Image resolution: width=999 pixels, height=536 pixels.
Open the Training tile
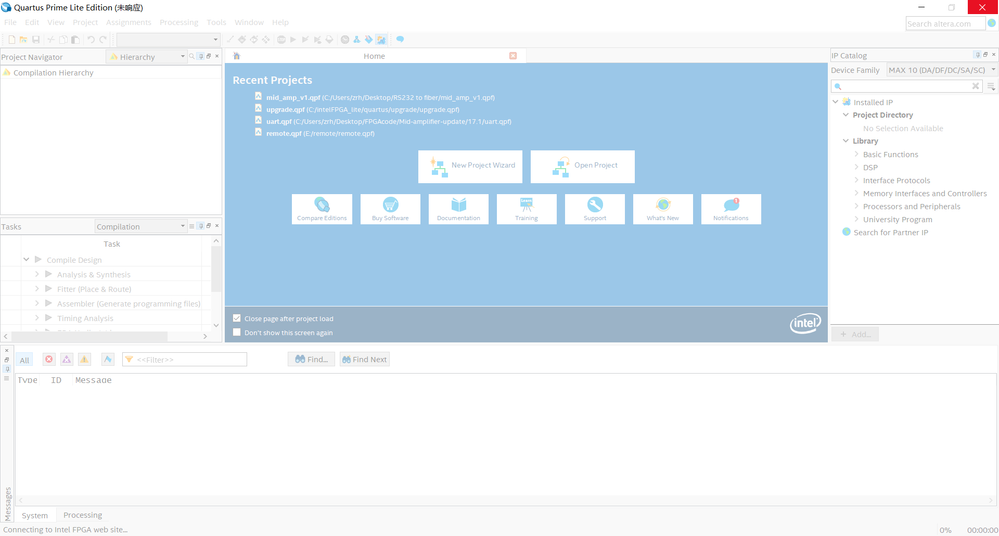point(526,209)
